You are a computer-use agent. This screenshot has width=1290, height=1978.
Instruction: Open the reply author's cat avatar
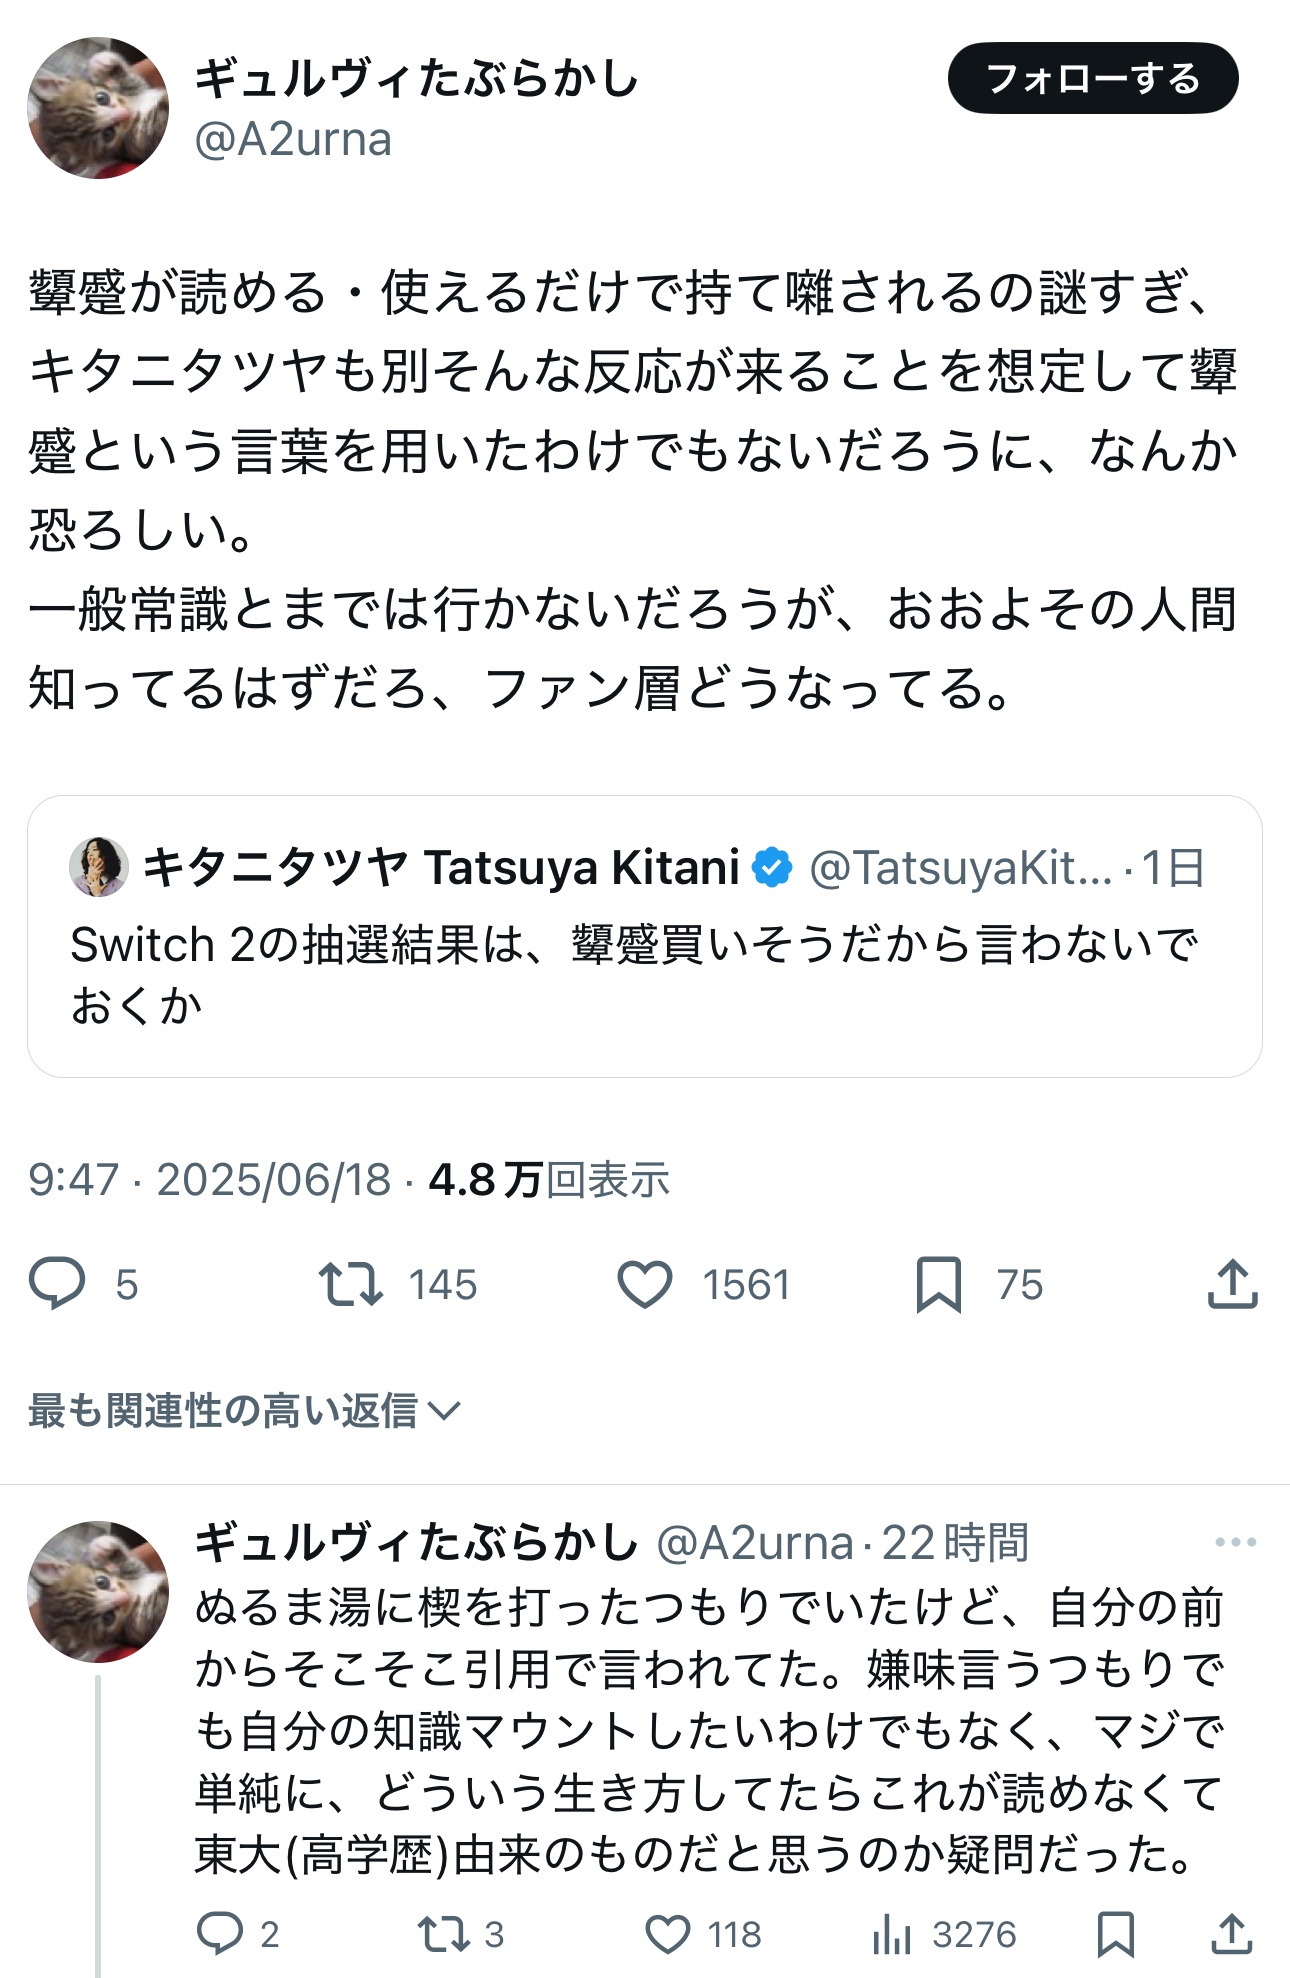tap(98, 1591)
